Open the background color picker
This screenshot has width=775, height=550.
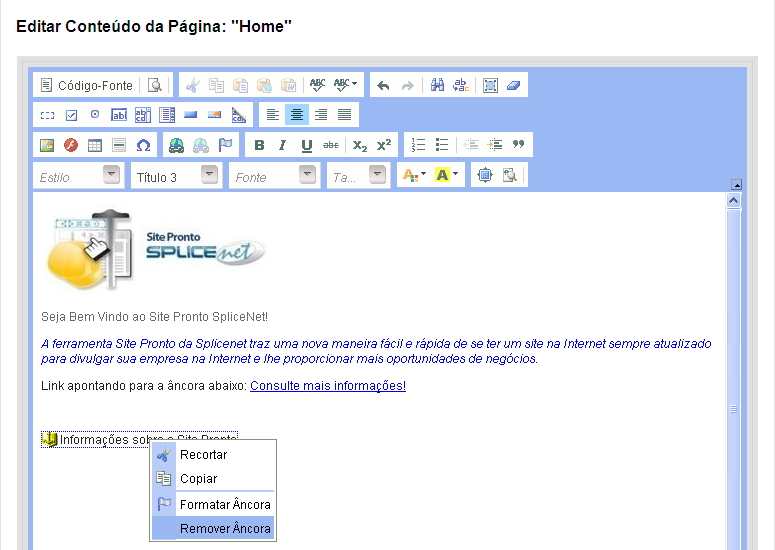point(447,176)
